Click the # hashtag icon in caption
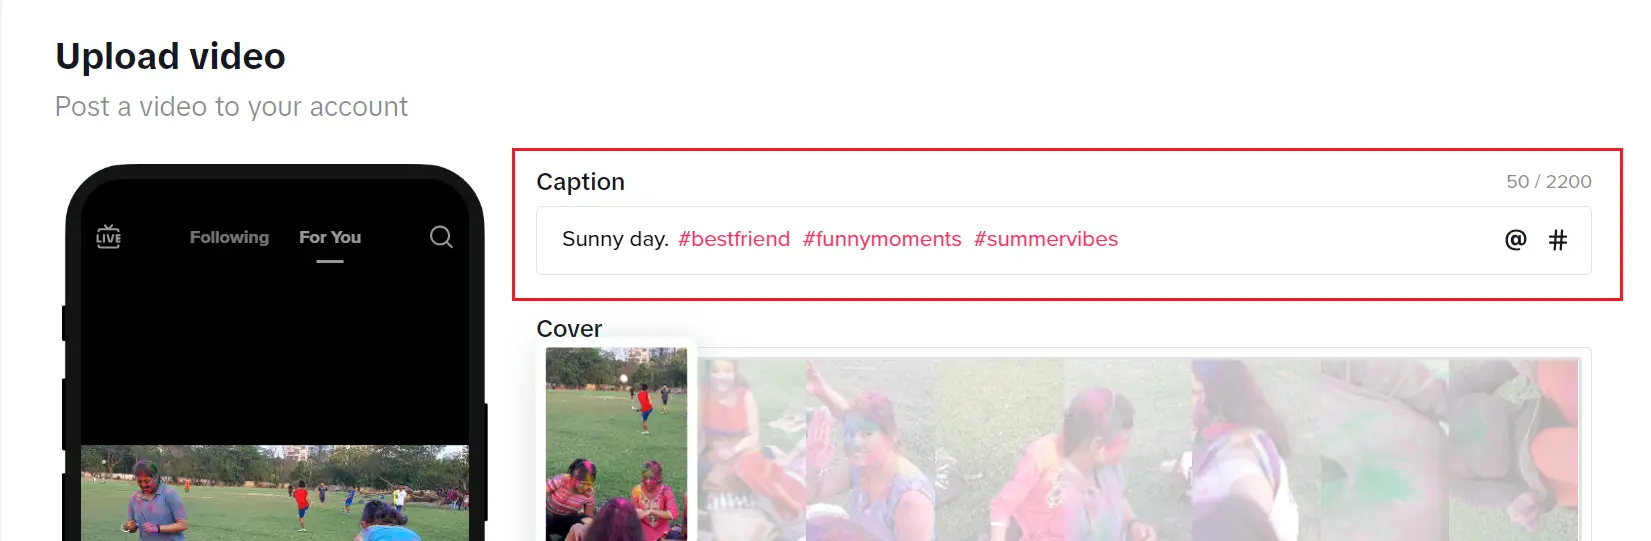 click(1557, 240)
